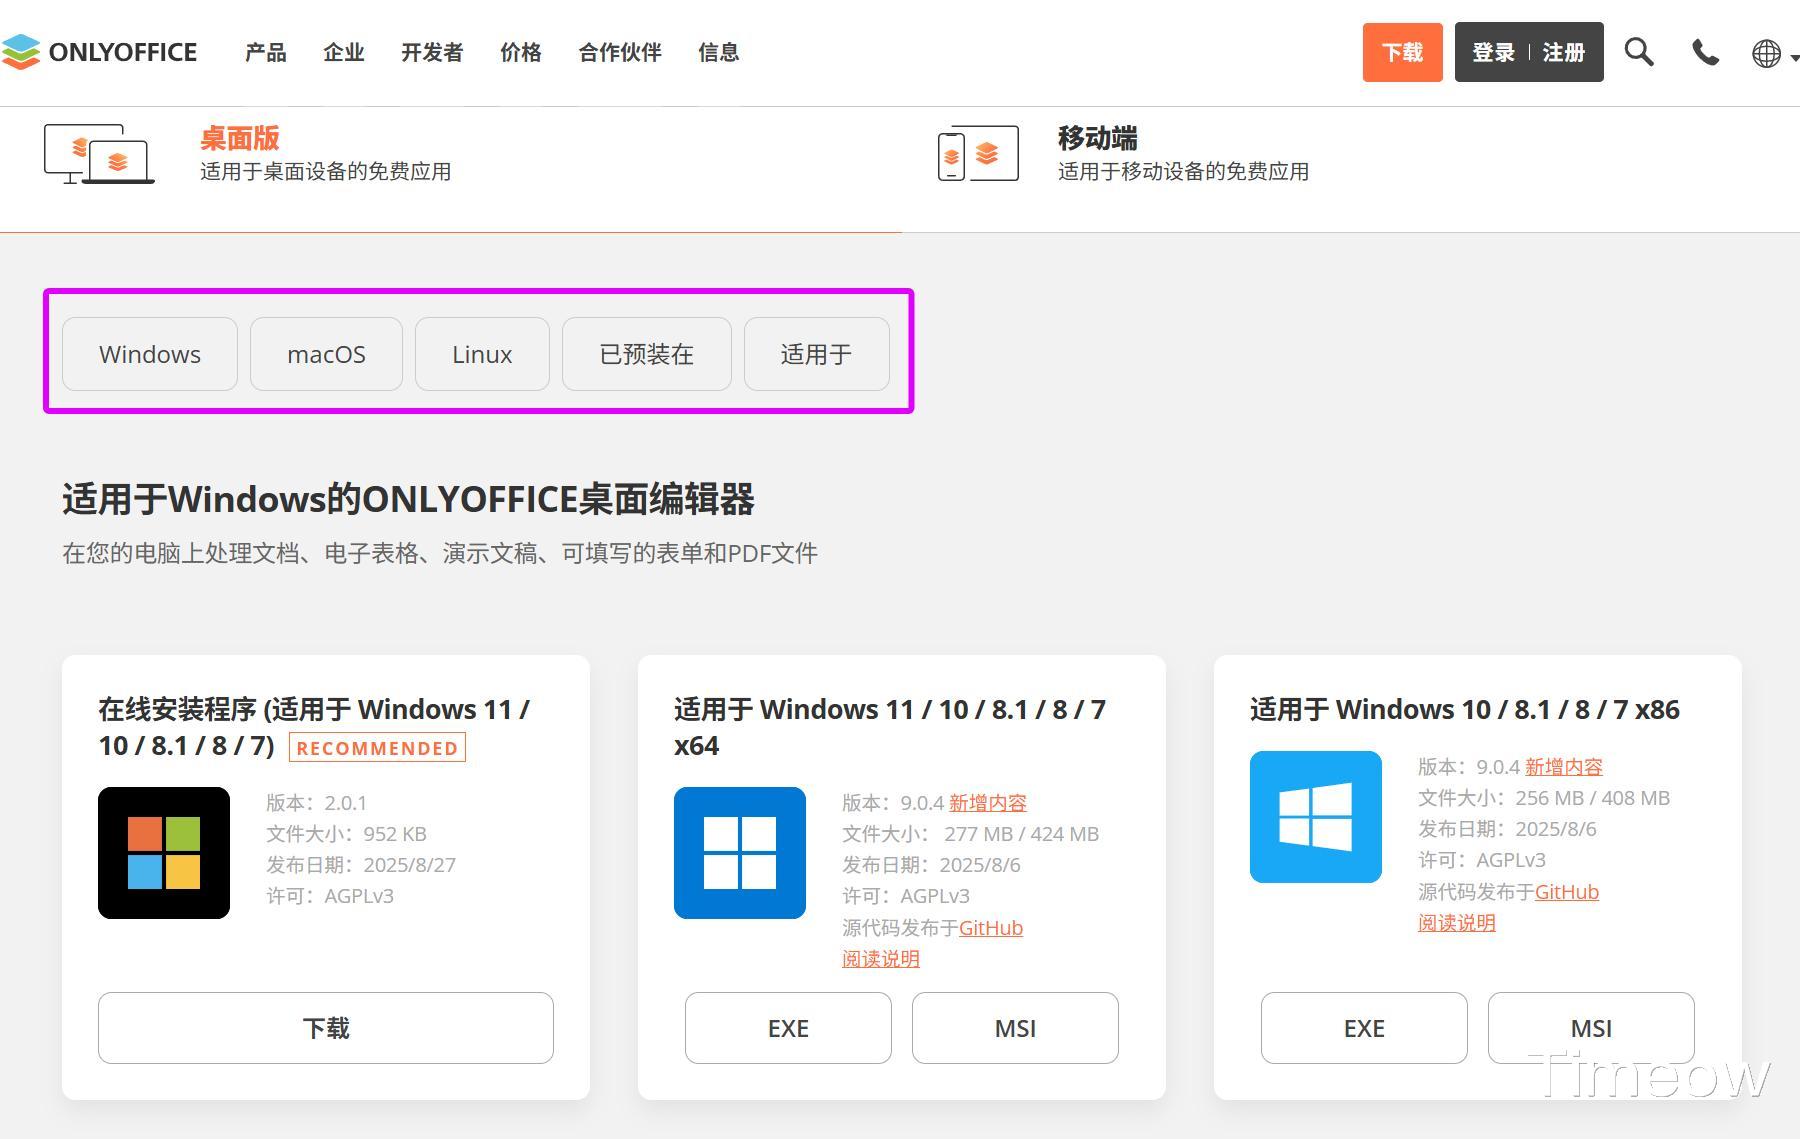Click the subtitle 适用于移动设备的免费应用

pyautogui.click(x=1183, y=171)
